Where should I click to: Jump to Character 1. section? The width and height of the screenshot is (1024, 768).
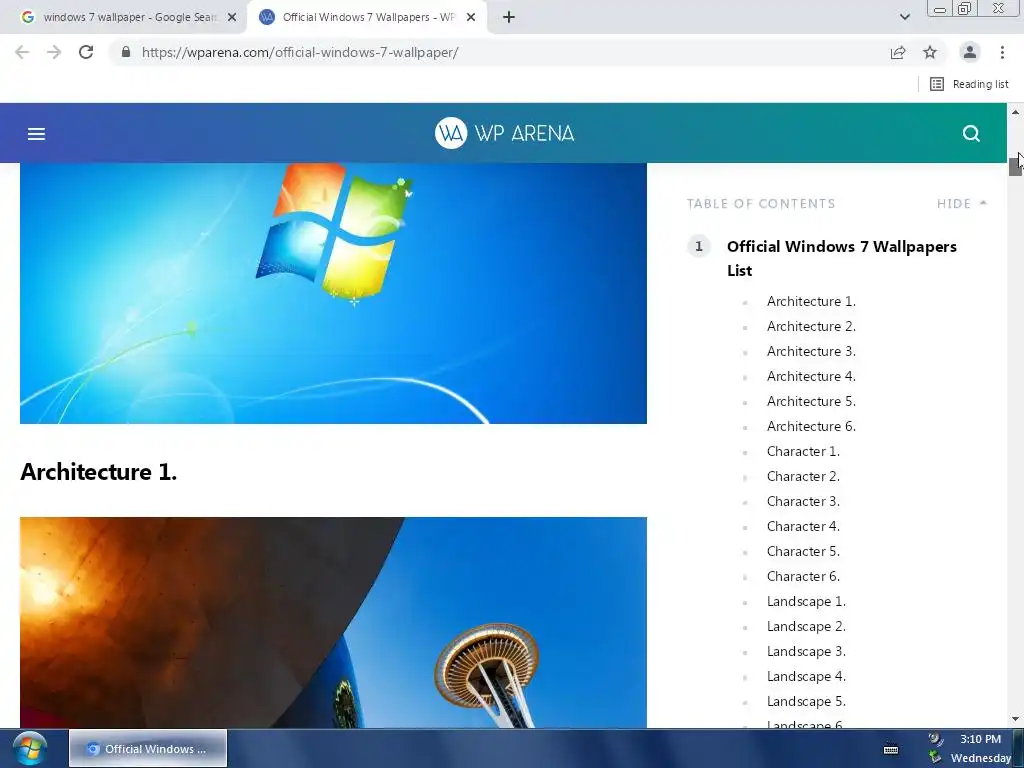click(803, 451)
